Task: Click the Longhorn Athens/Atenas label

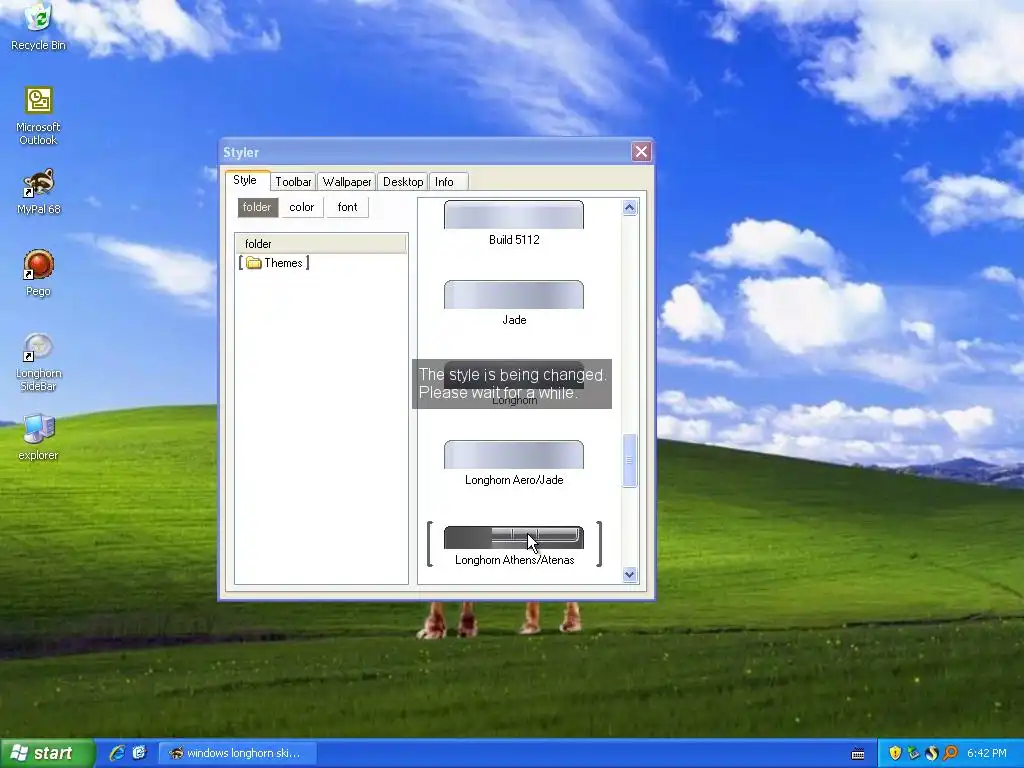Action: coord(515,560)
